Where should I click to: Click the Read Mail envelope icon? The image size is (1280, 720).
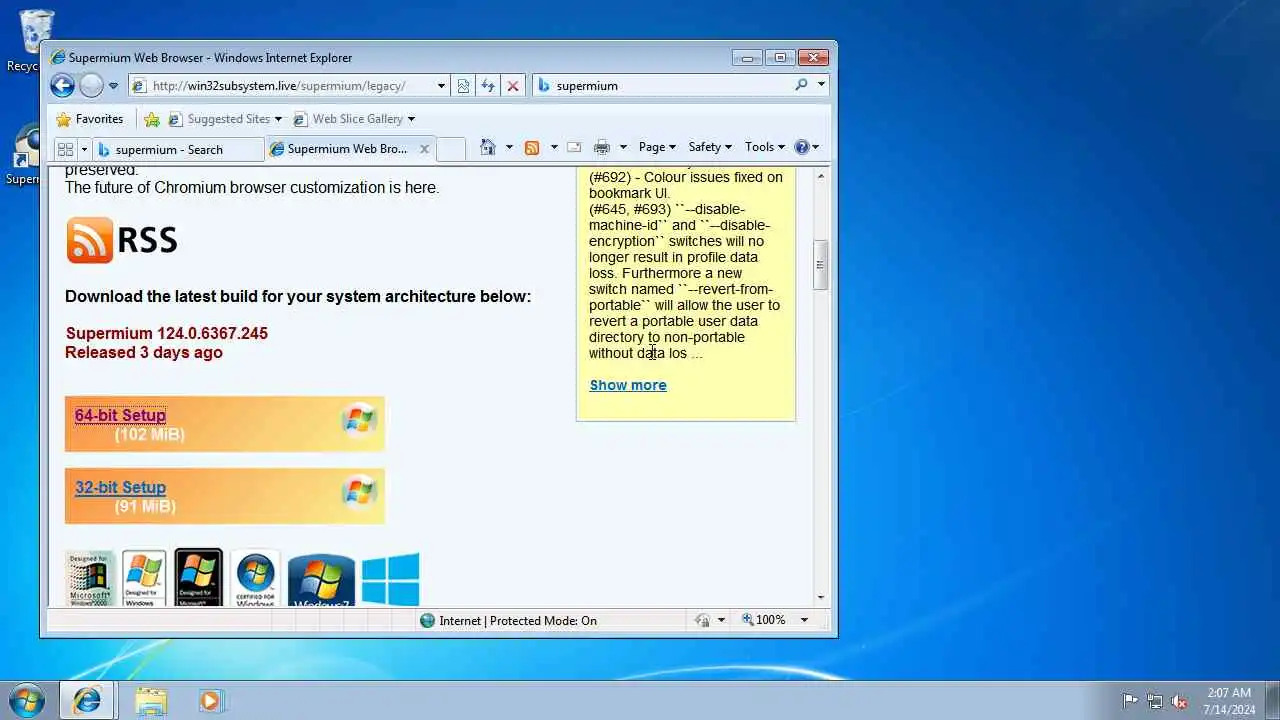pyautogui.click(x=574, y=147)
